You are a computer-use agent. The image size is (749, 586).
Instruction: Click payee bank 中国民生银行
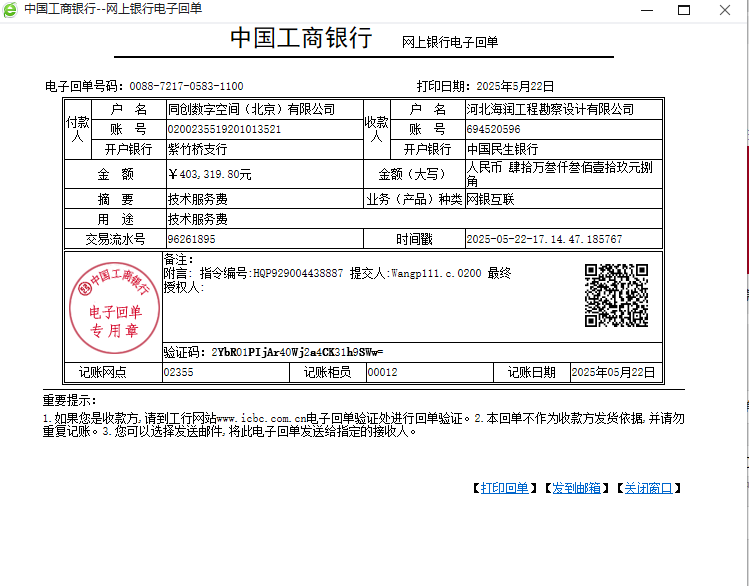coord(503,149)
